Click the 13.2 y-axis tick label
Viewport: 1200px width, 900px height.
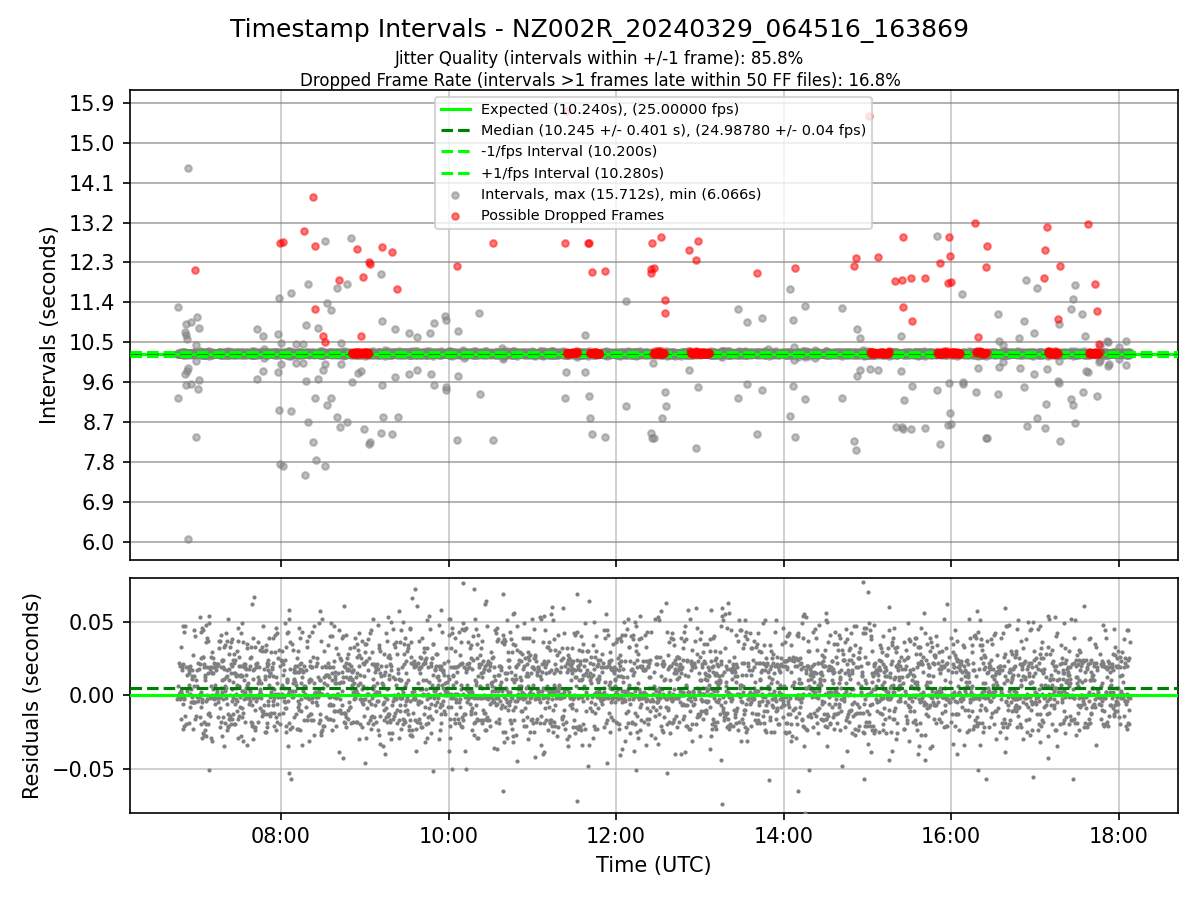click(x=96, y=223)
